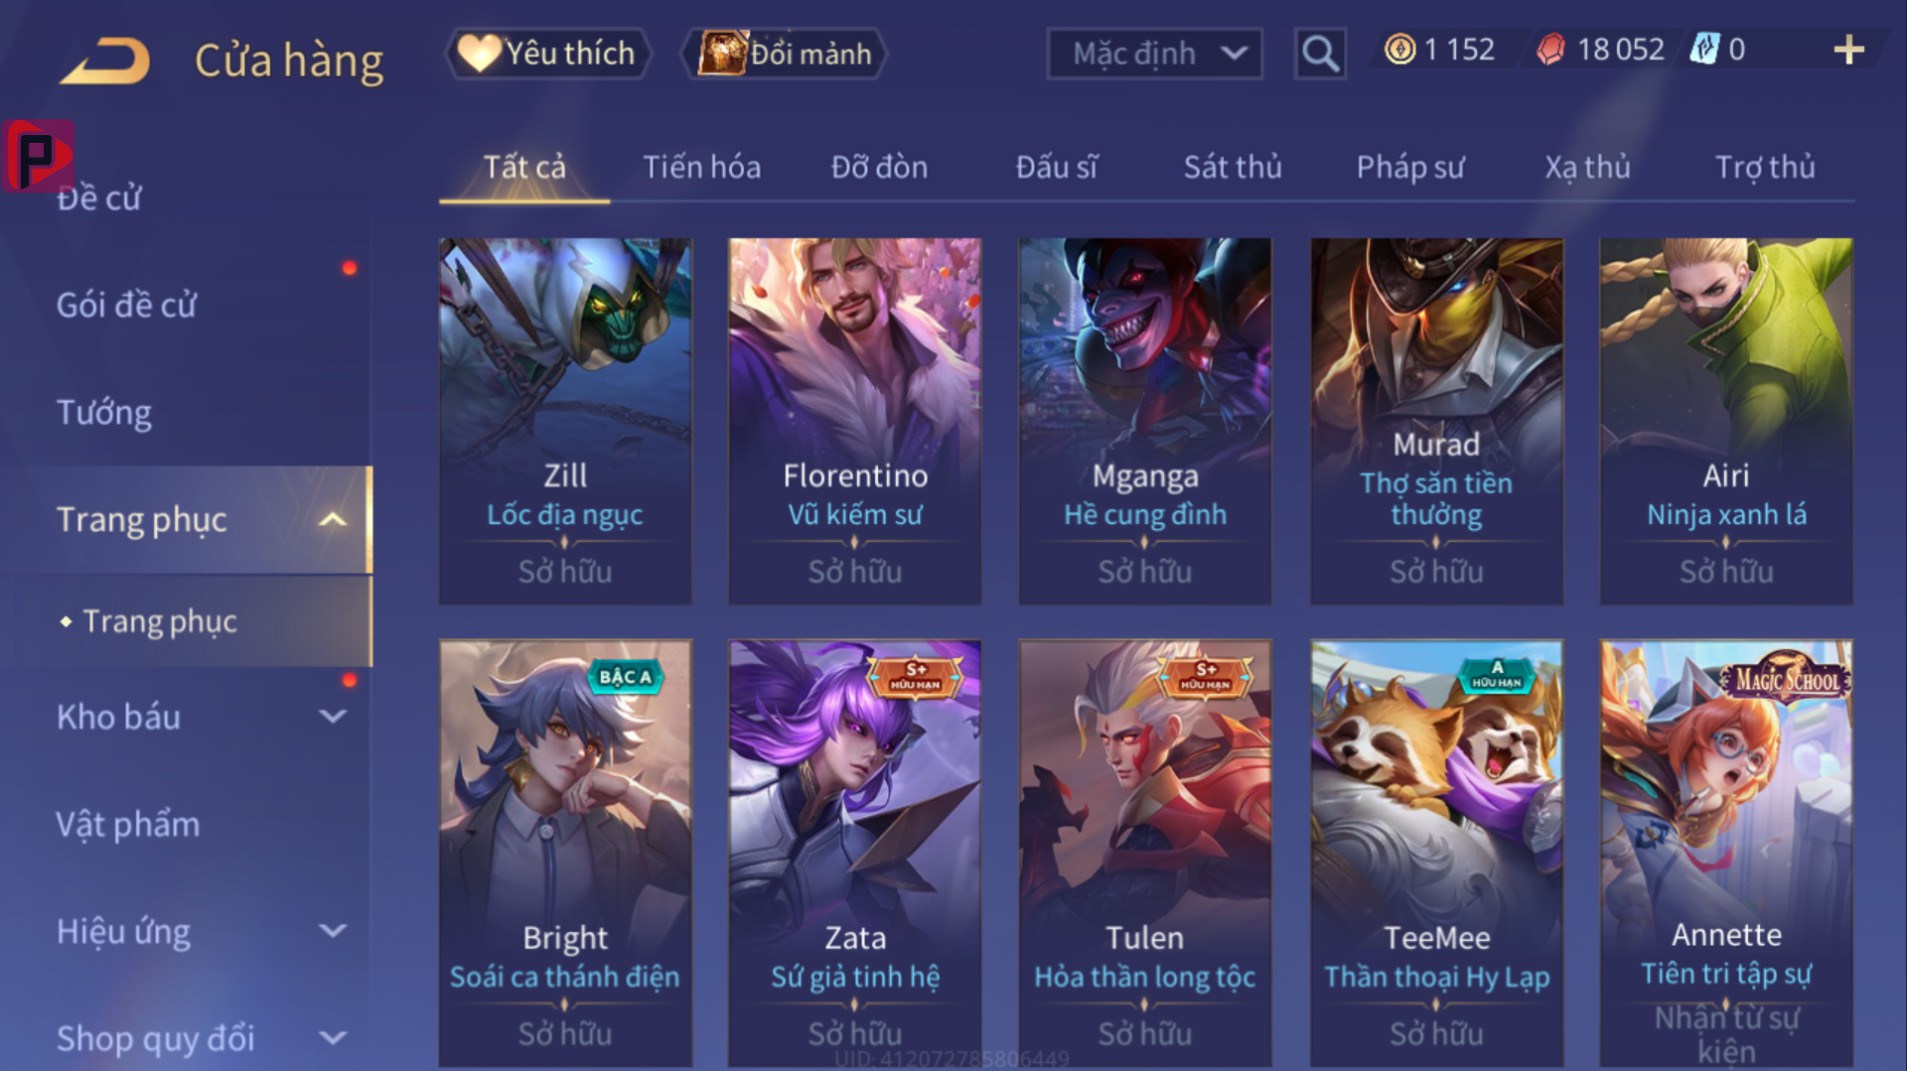Select Tướng in the sidebar
The image size is (1907, 1071).
104,413
